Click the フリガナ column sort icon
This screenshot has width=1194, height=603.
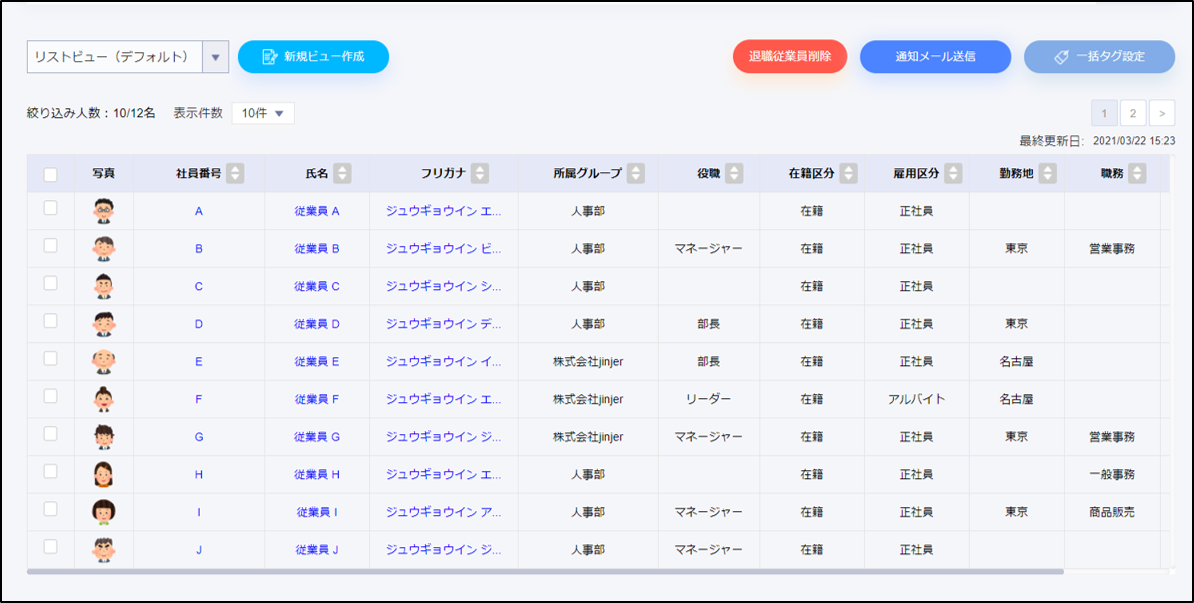tap(480, 174)
